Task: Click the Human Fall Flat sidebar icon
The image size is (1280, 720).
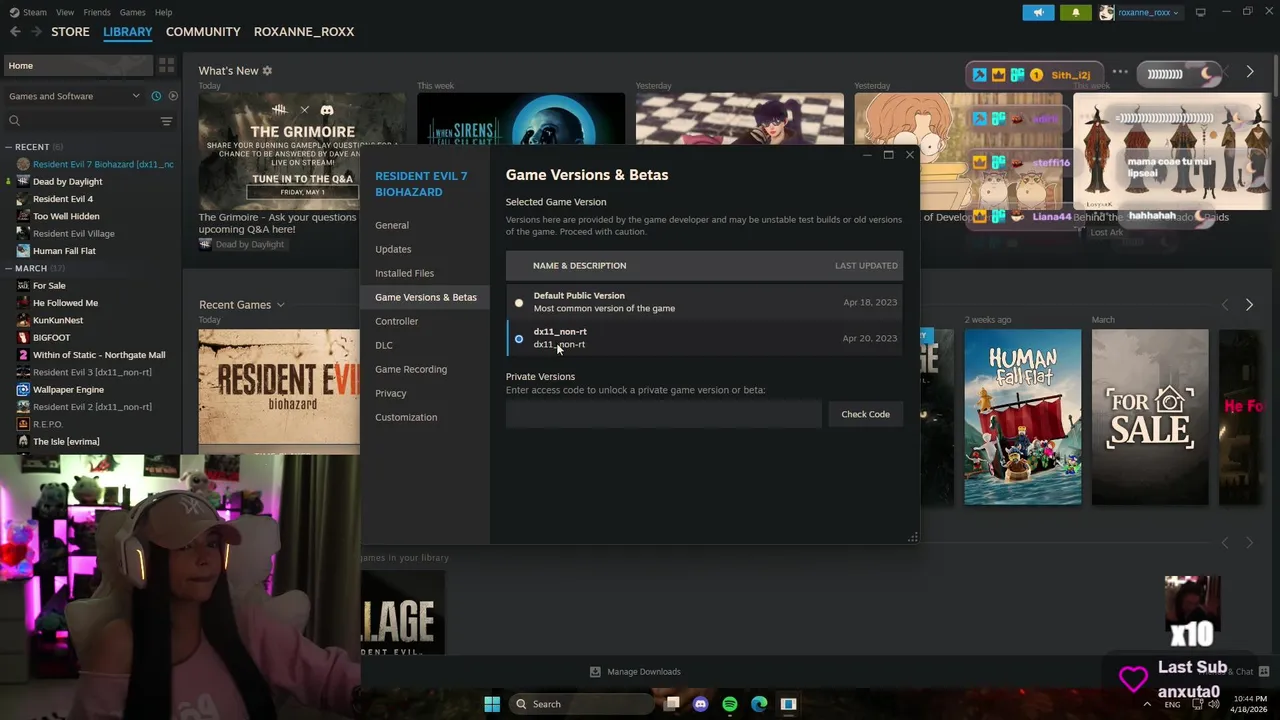Action: (x=23, y=251)
